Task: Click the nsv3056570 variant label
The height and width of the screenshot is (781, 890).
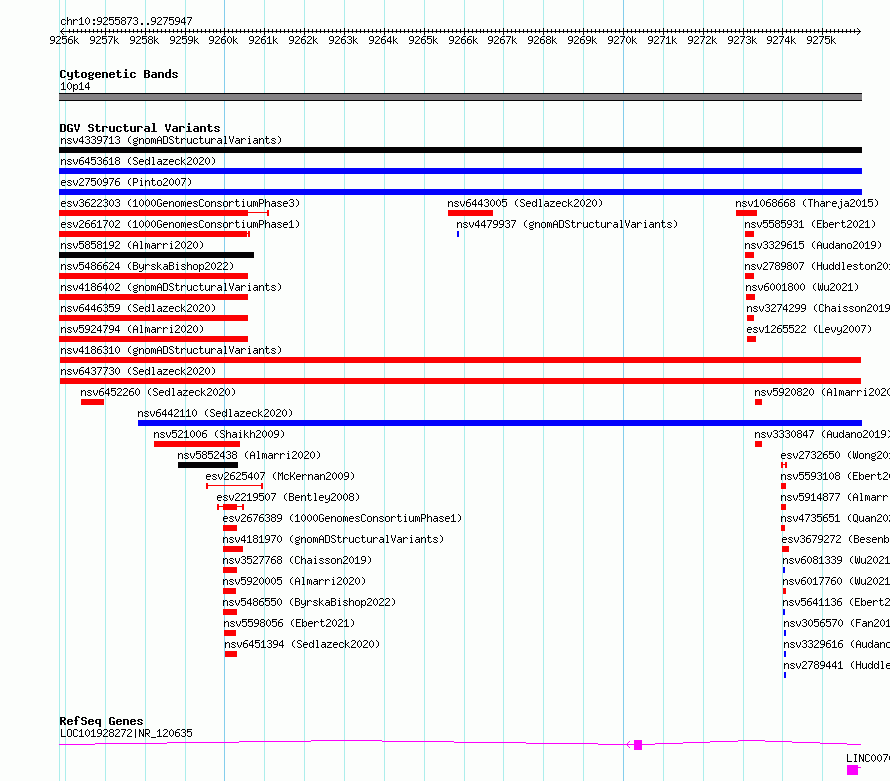Action: [837, 623]
